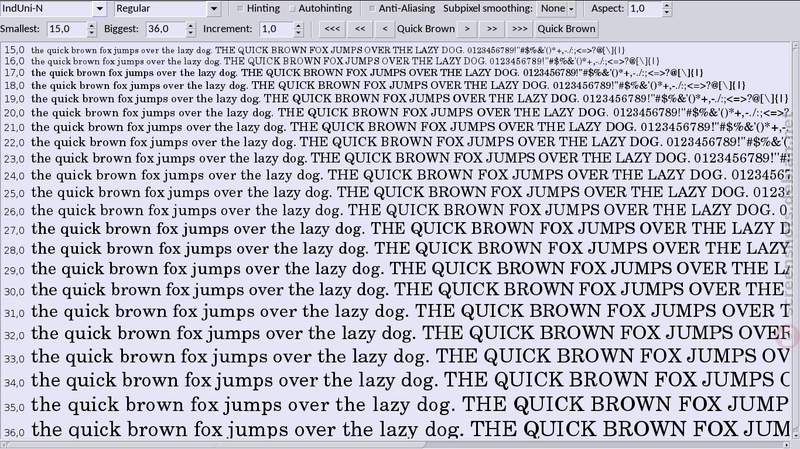
Task: Select the 25,0 size sample row
Action: click(x=396, y=193)
